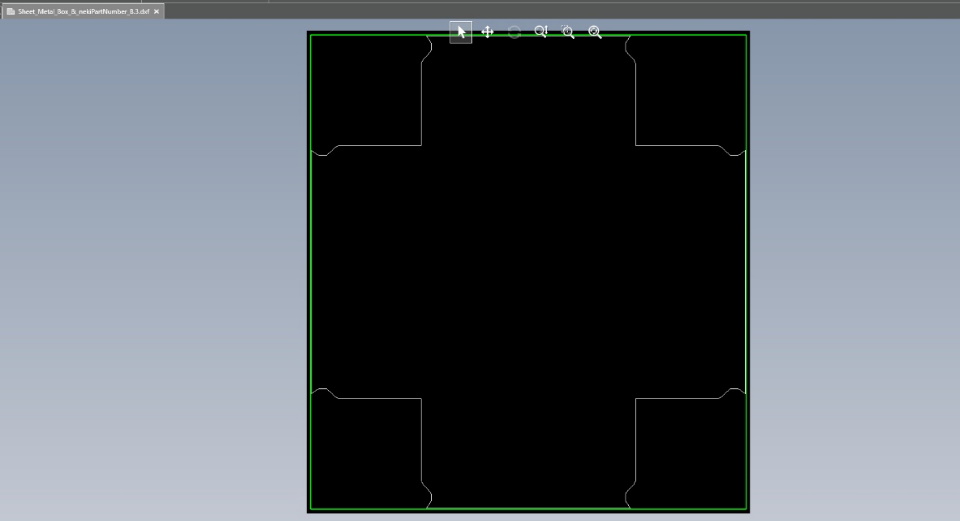Select the bottom-left corner cutout's horizontal line
The width and height of the screenshot is (960, 521).
tap(380, 398)
